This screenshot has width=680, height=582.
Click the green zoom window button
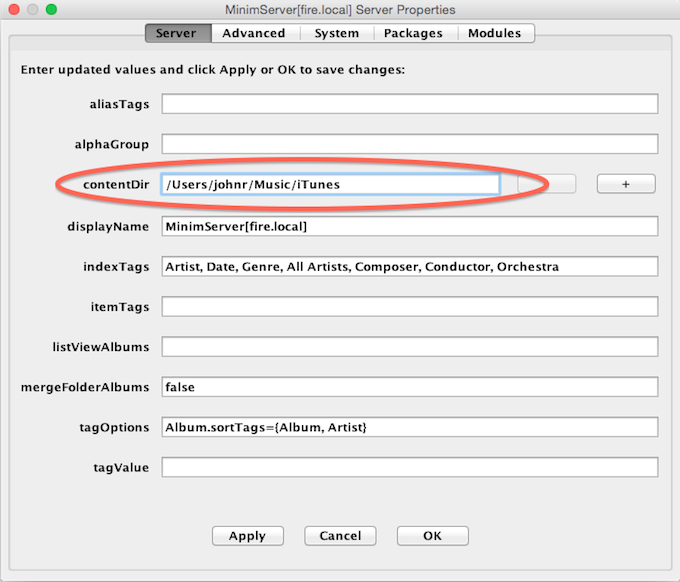click(51, 9)
